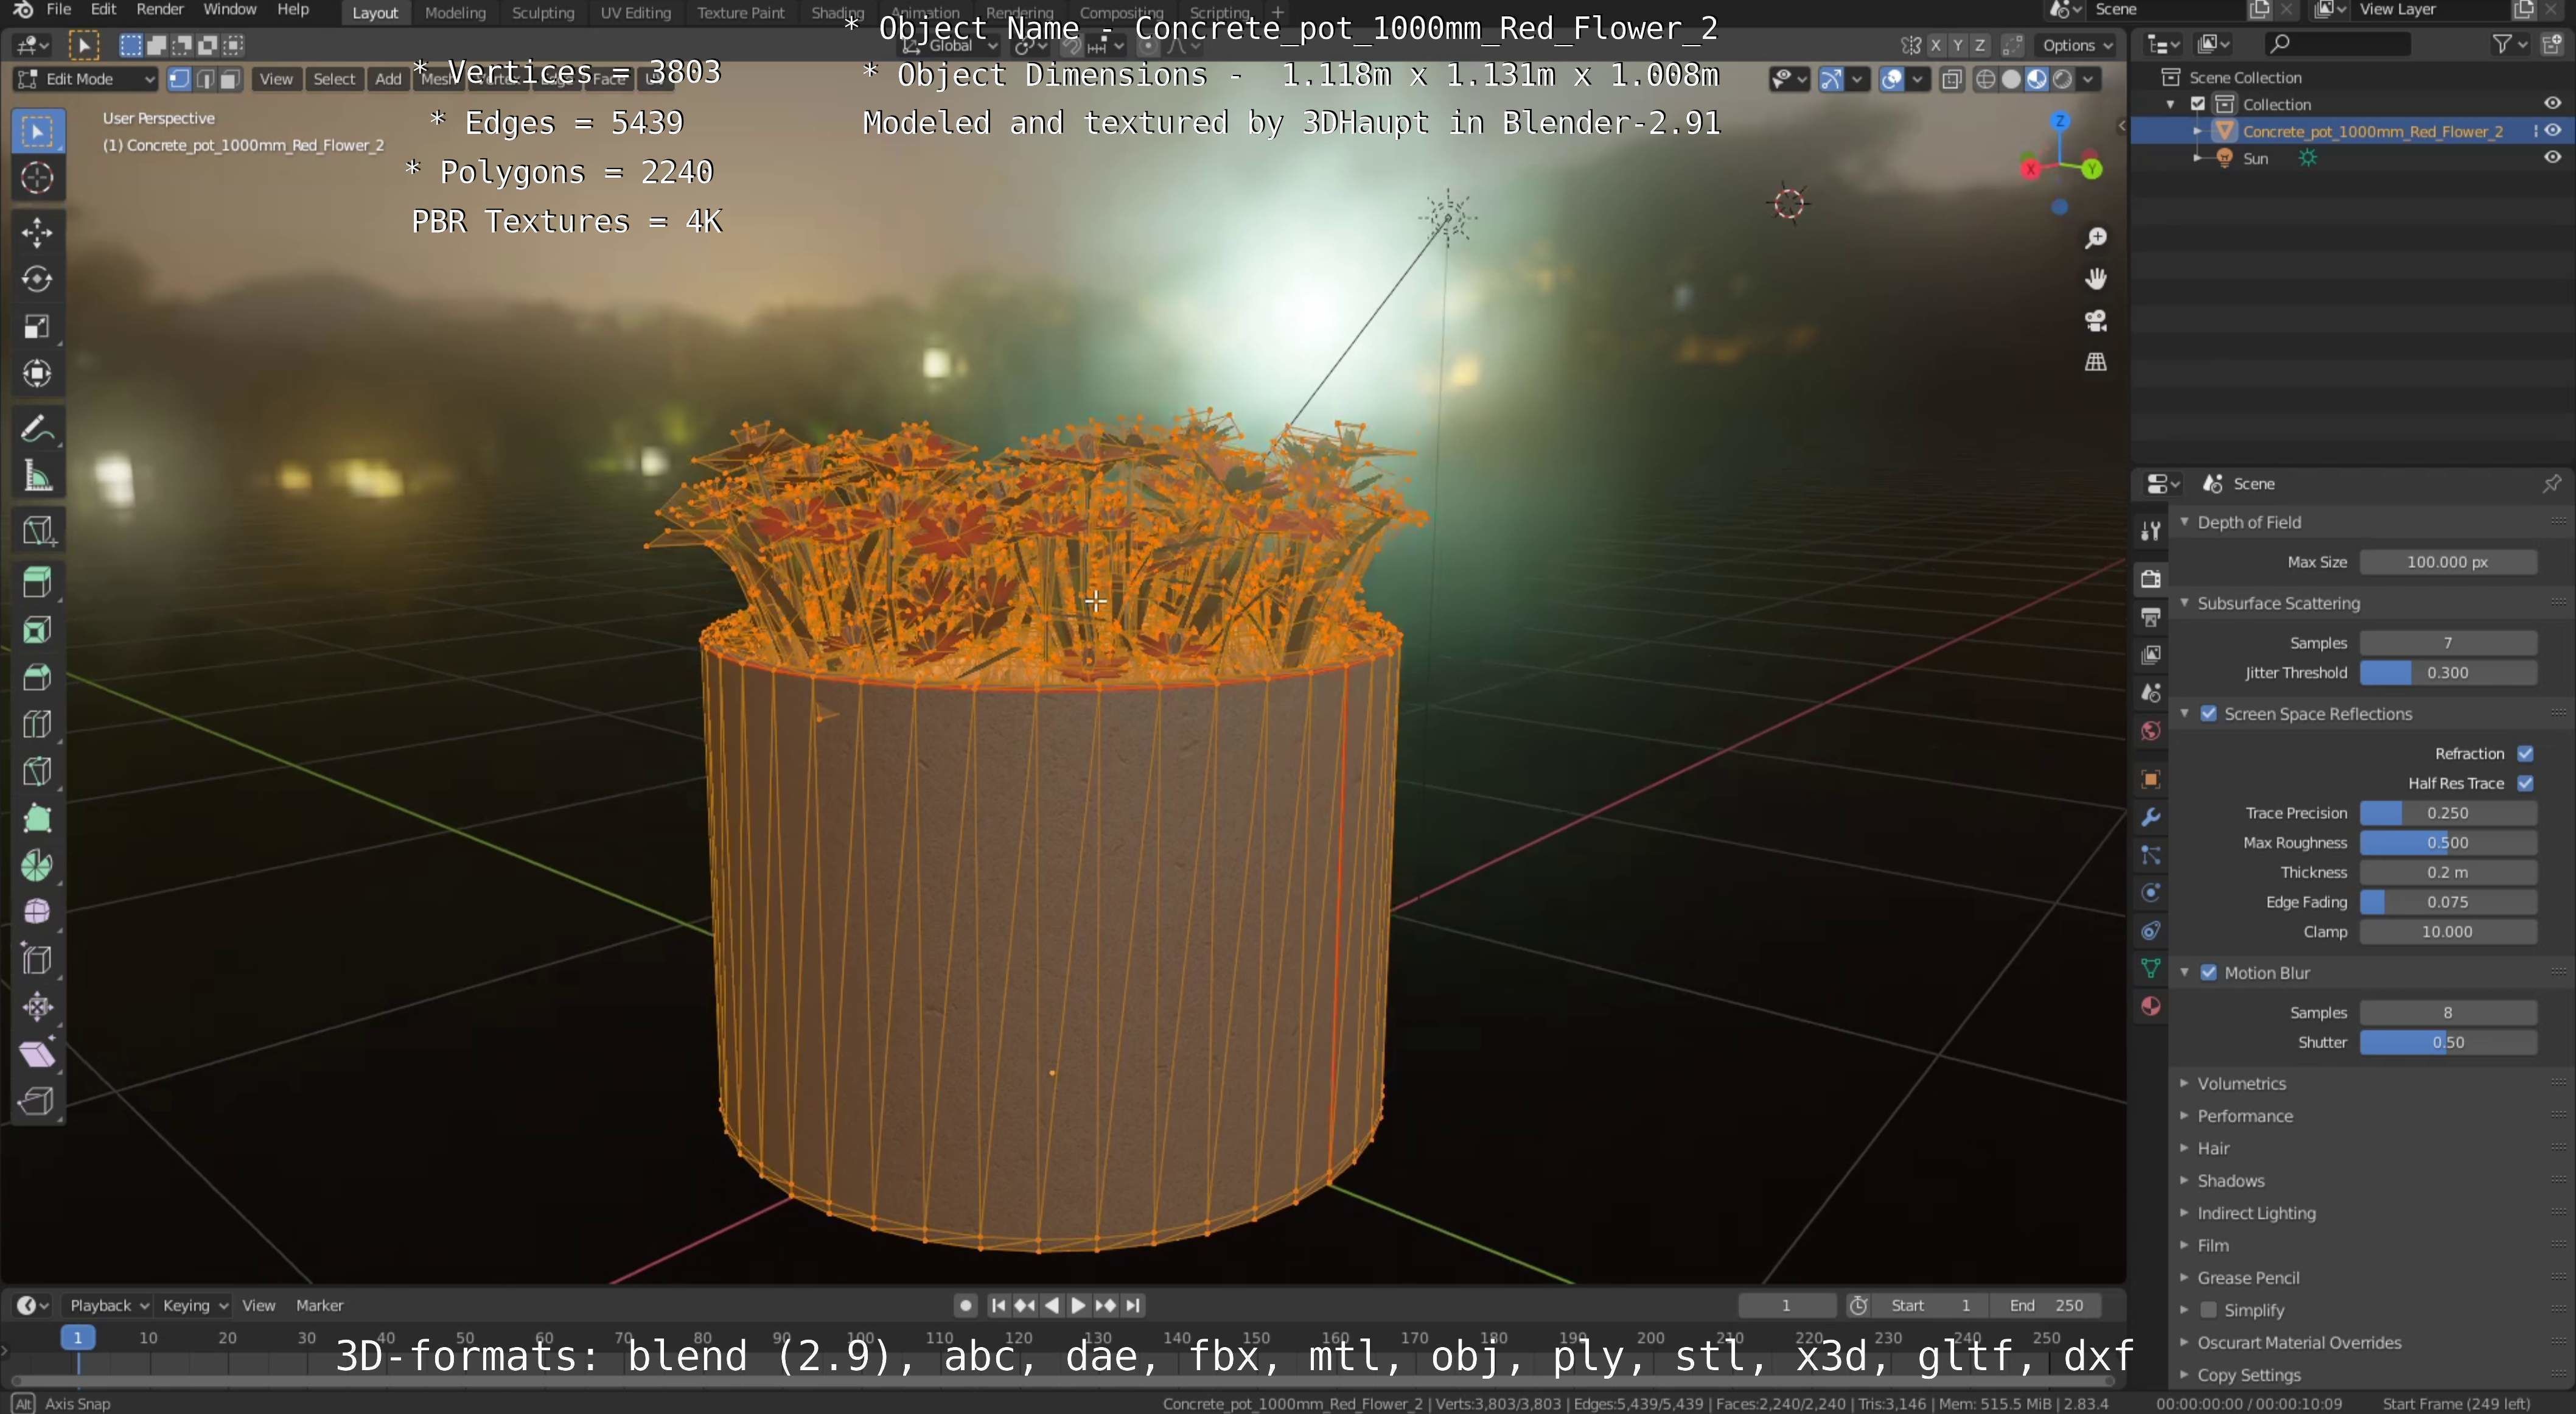
Task: Jump to the last frame button
Action: click(x=1133, y=1306)
